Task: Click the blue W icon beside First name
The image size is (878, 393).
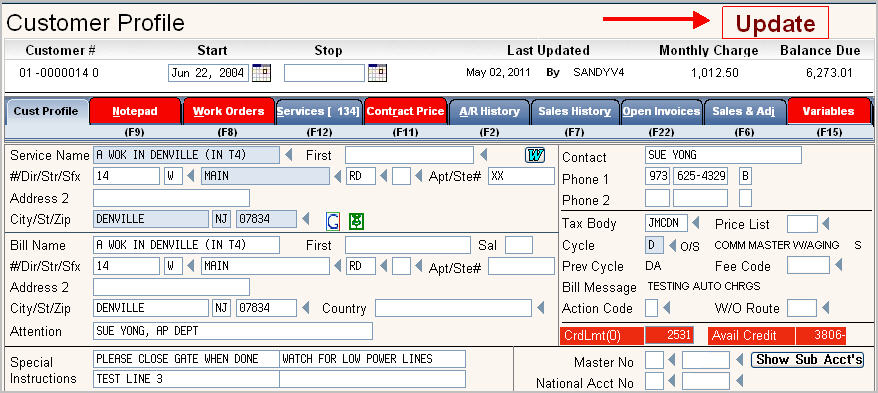Action: coord(535,155)
